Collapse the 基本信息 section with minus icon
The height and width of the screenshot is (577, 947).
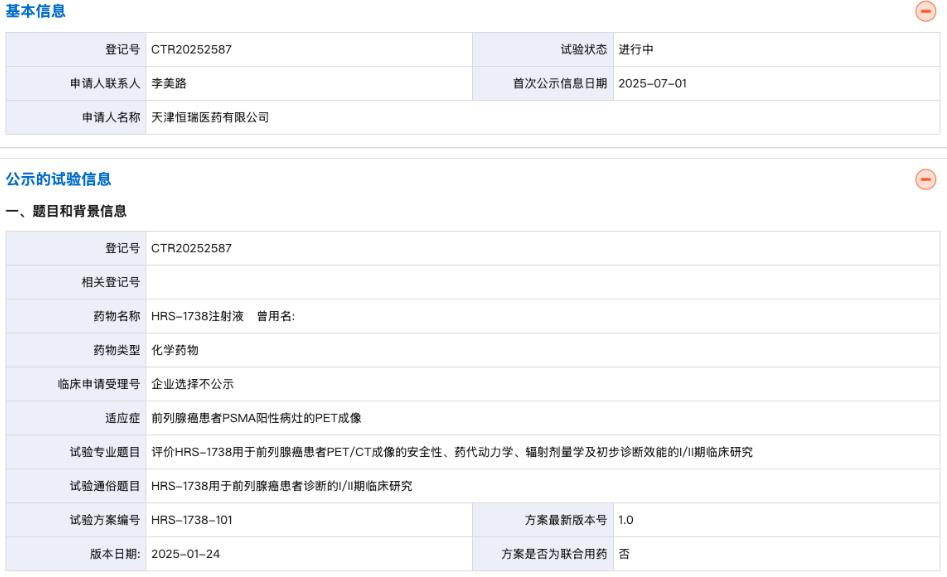click(926, 12)
